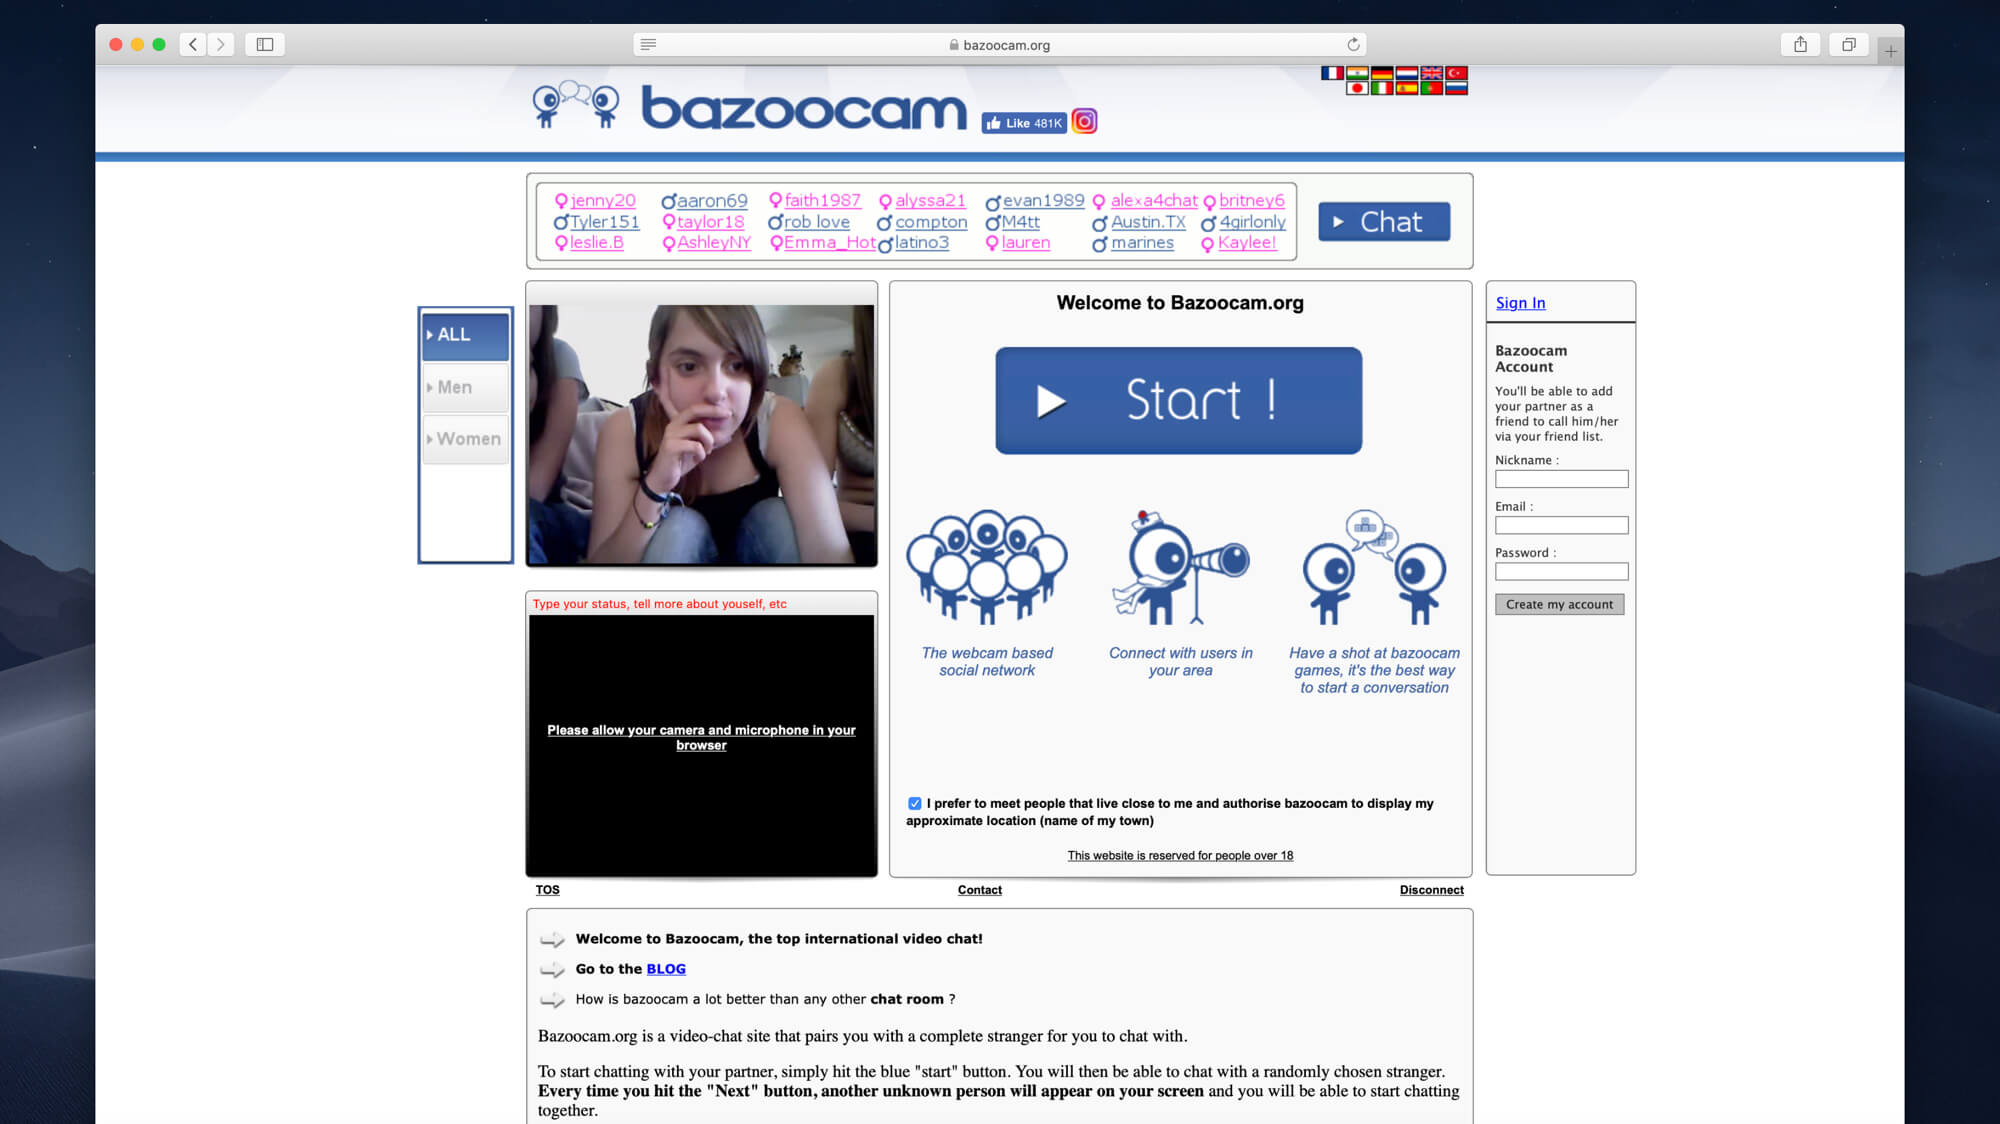Toggle the location preference checkbox
Image resolution: width=2000 pixels, height=1124 pixels.
pos(913,802)
